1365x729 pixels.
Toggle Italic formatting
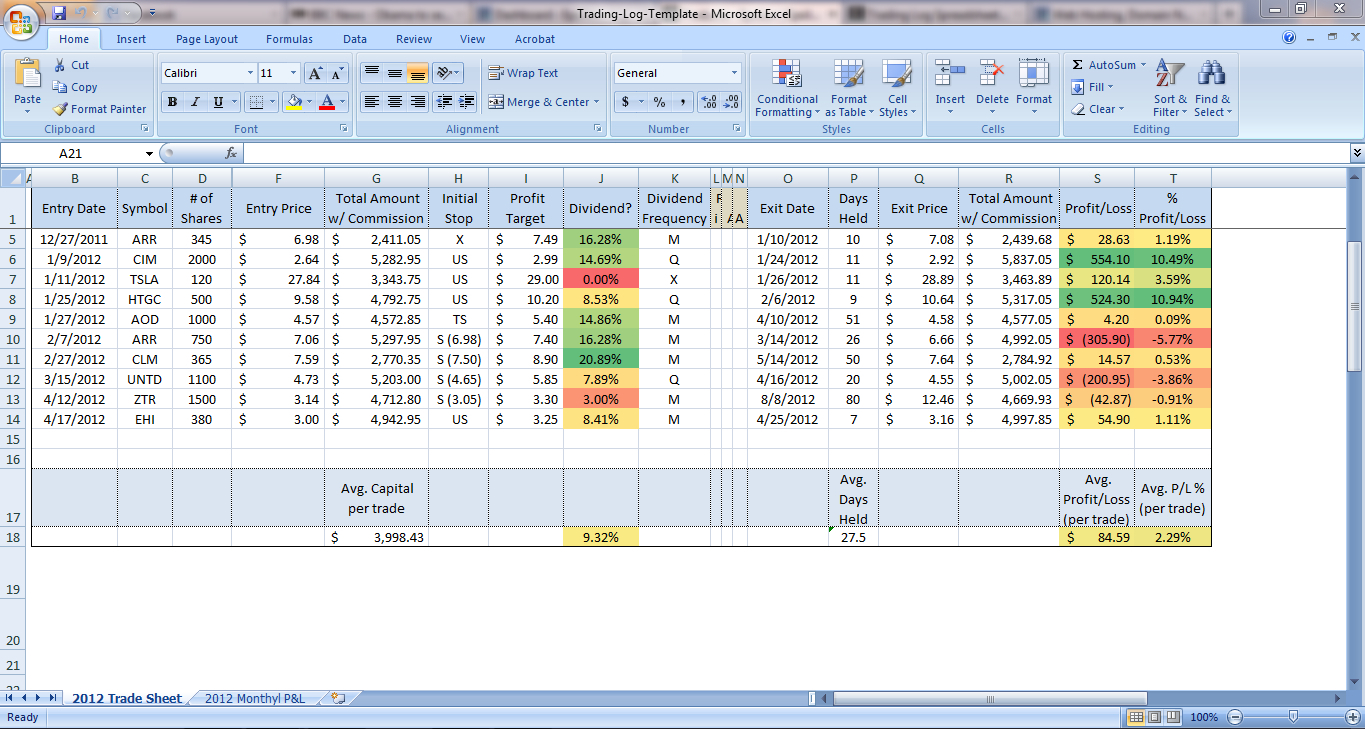pos(195,102)
